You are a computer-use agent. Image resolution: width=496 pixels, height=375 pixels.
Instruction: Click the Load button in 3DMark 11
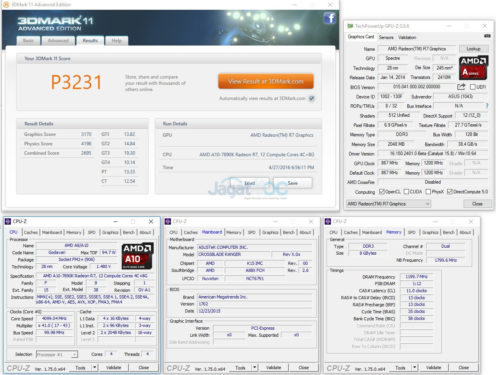pyautogui.click(x=250, y=183)
